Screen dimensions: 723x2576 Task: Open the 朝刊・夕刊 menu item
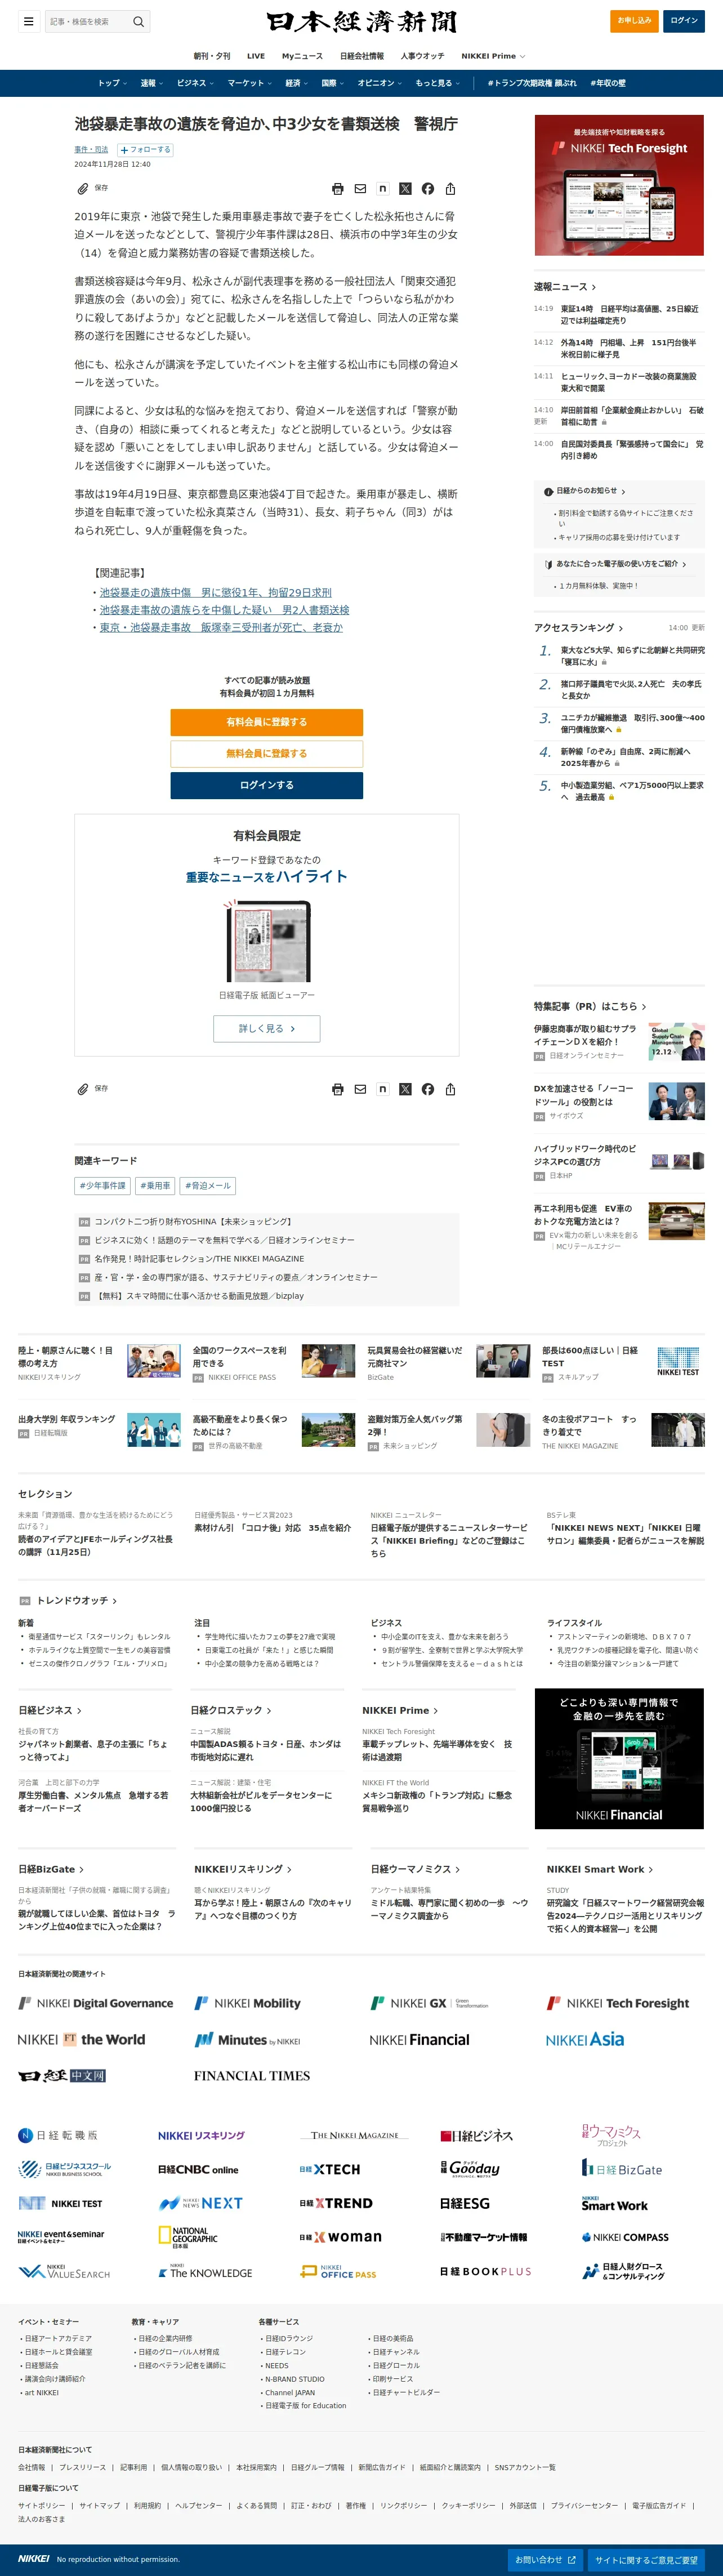tap(212, 56)
